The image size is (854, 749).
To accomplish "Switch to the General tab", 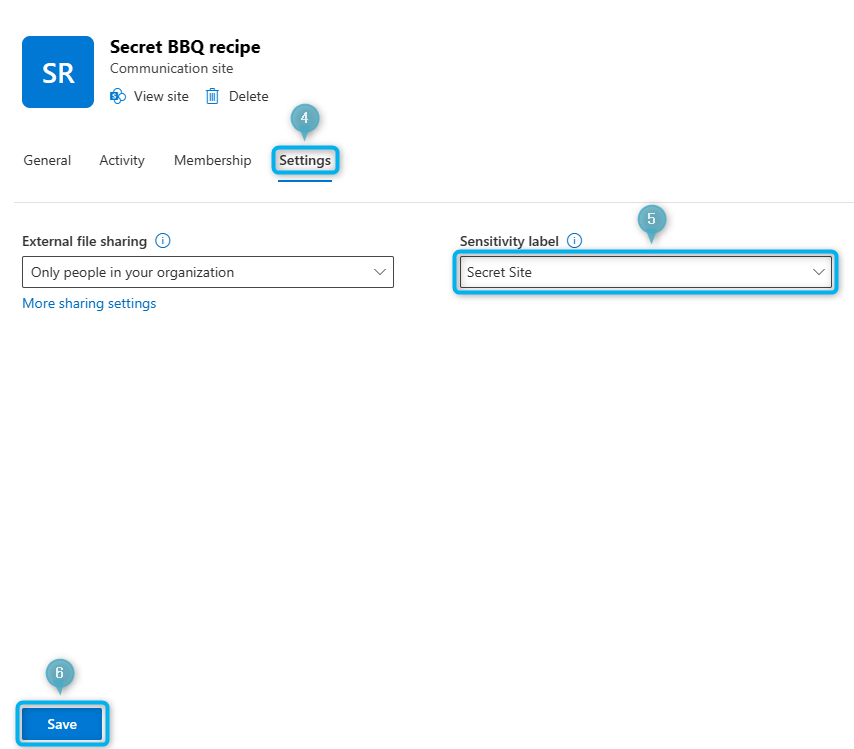I will pos(47,160).
